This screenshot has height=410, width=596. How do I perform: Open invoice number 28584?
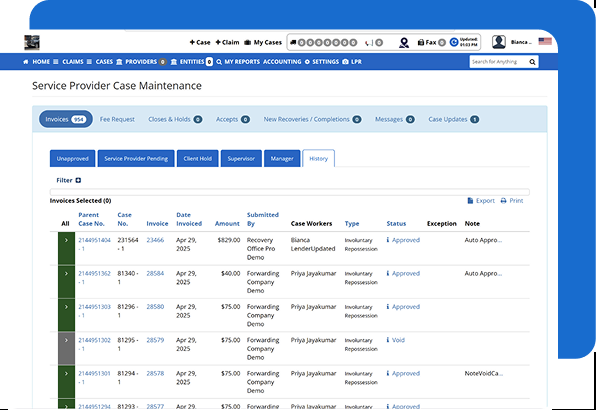(x=155, y=274)
